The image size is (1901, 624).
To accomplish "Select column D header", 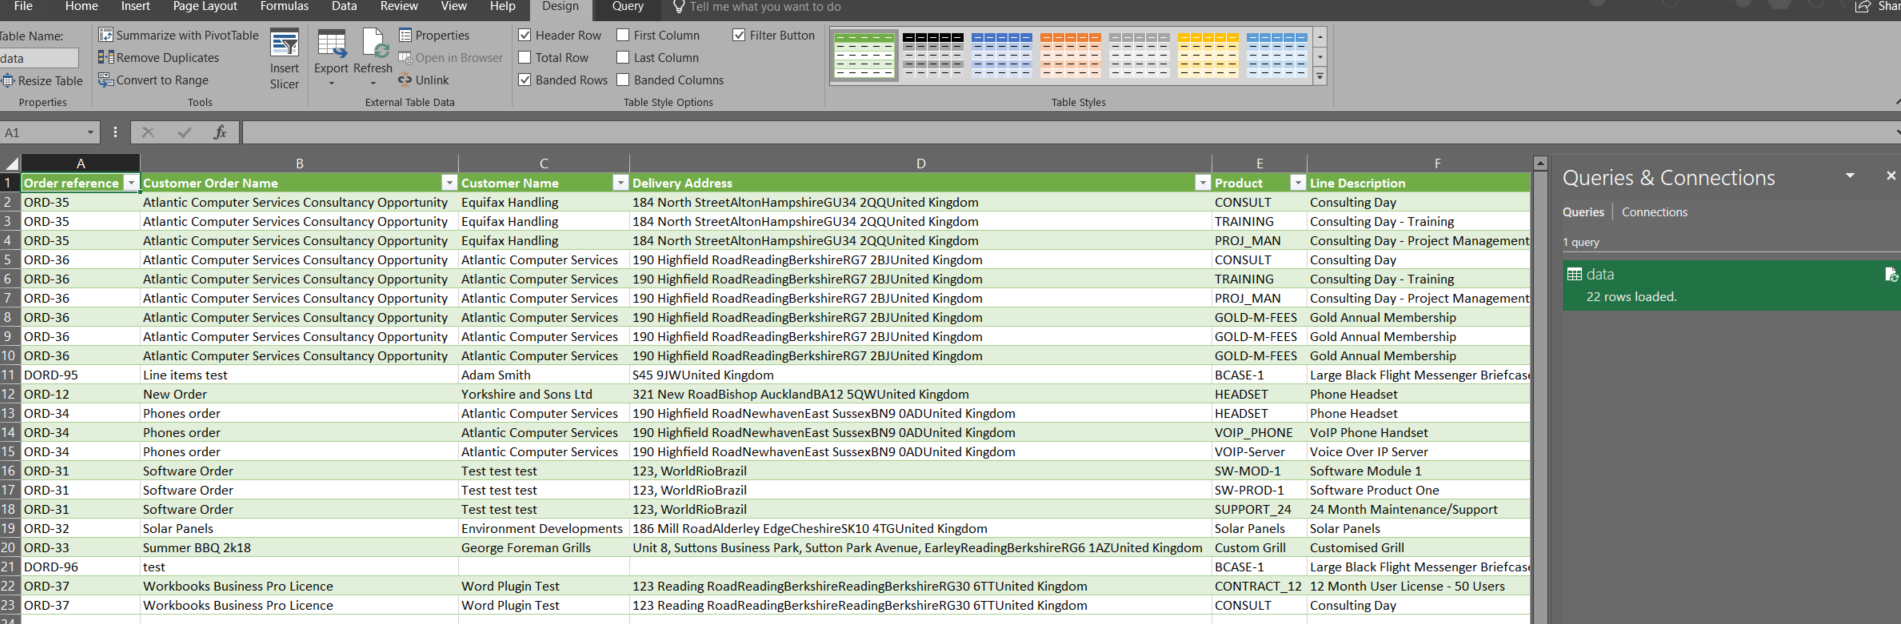I will pyautogui.click(x=920, y=164).
